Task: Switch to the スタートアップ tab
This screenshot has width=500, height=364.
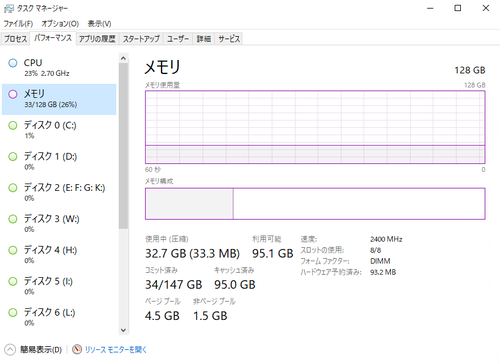Action: (141, 39)
